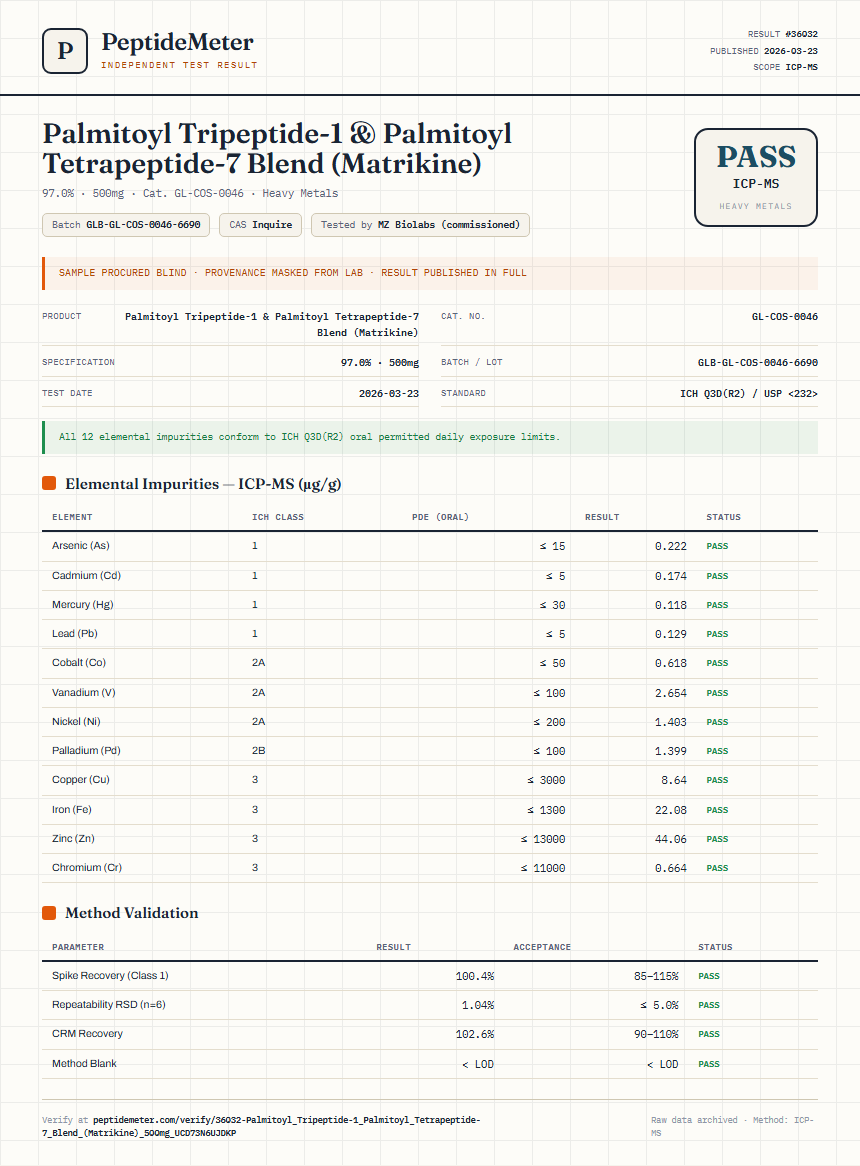Click the PeptideMeter P logo icon
This screenshot has width=860, height=1166.
point(65,51)
